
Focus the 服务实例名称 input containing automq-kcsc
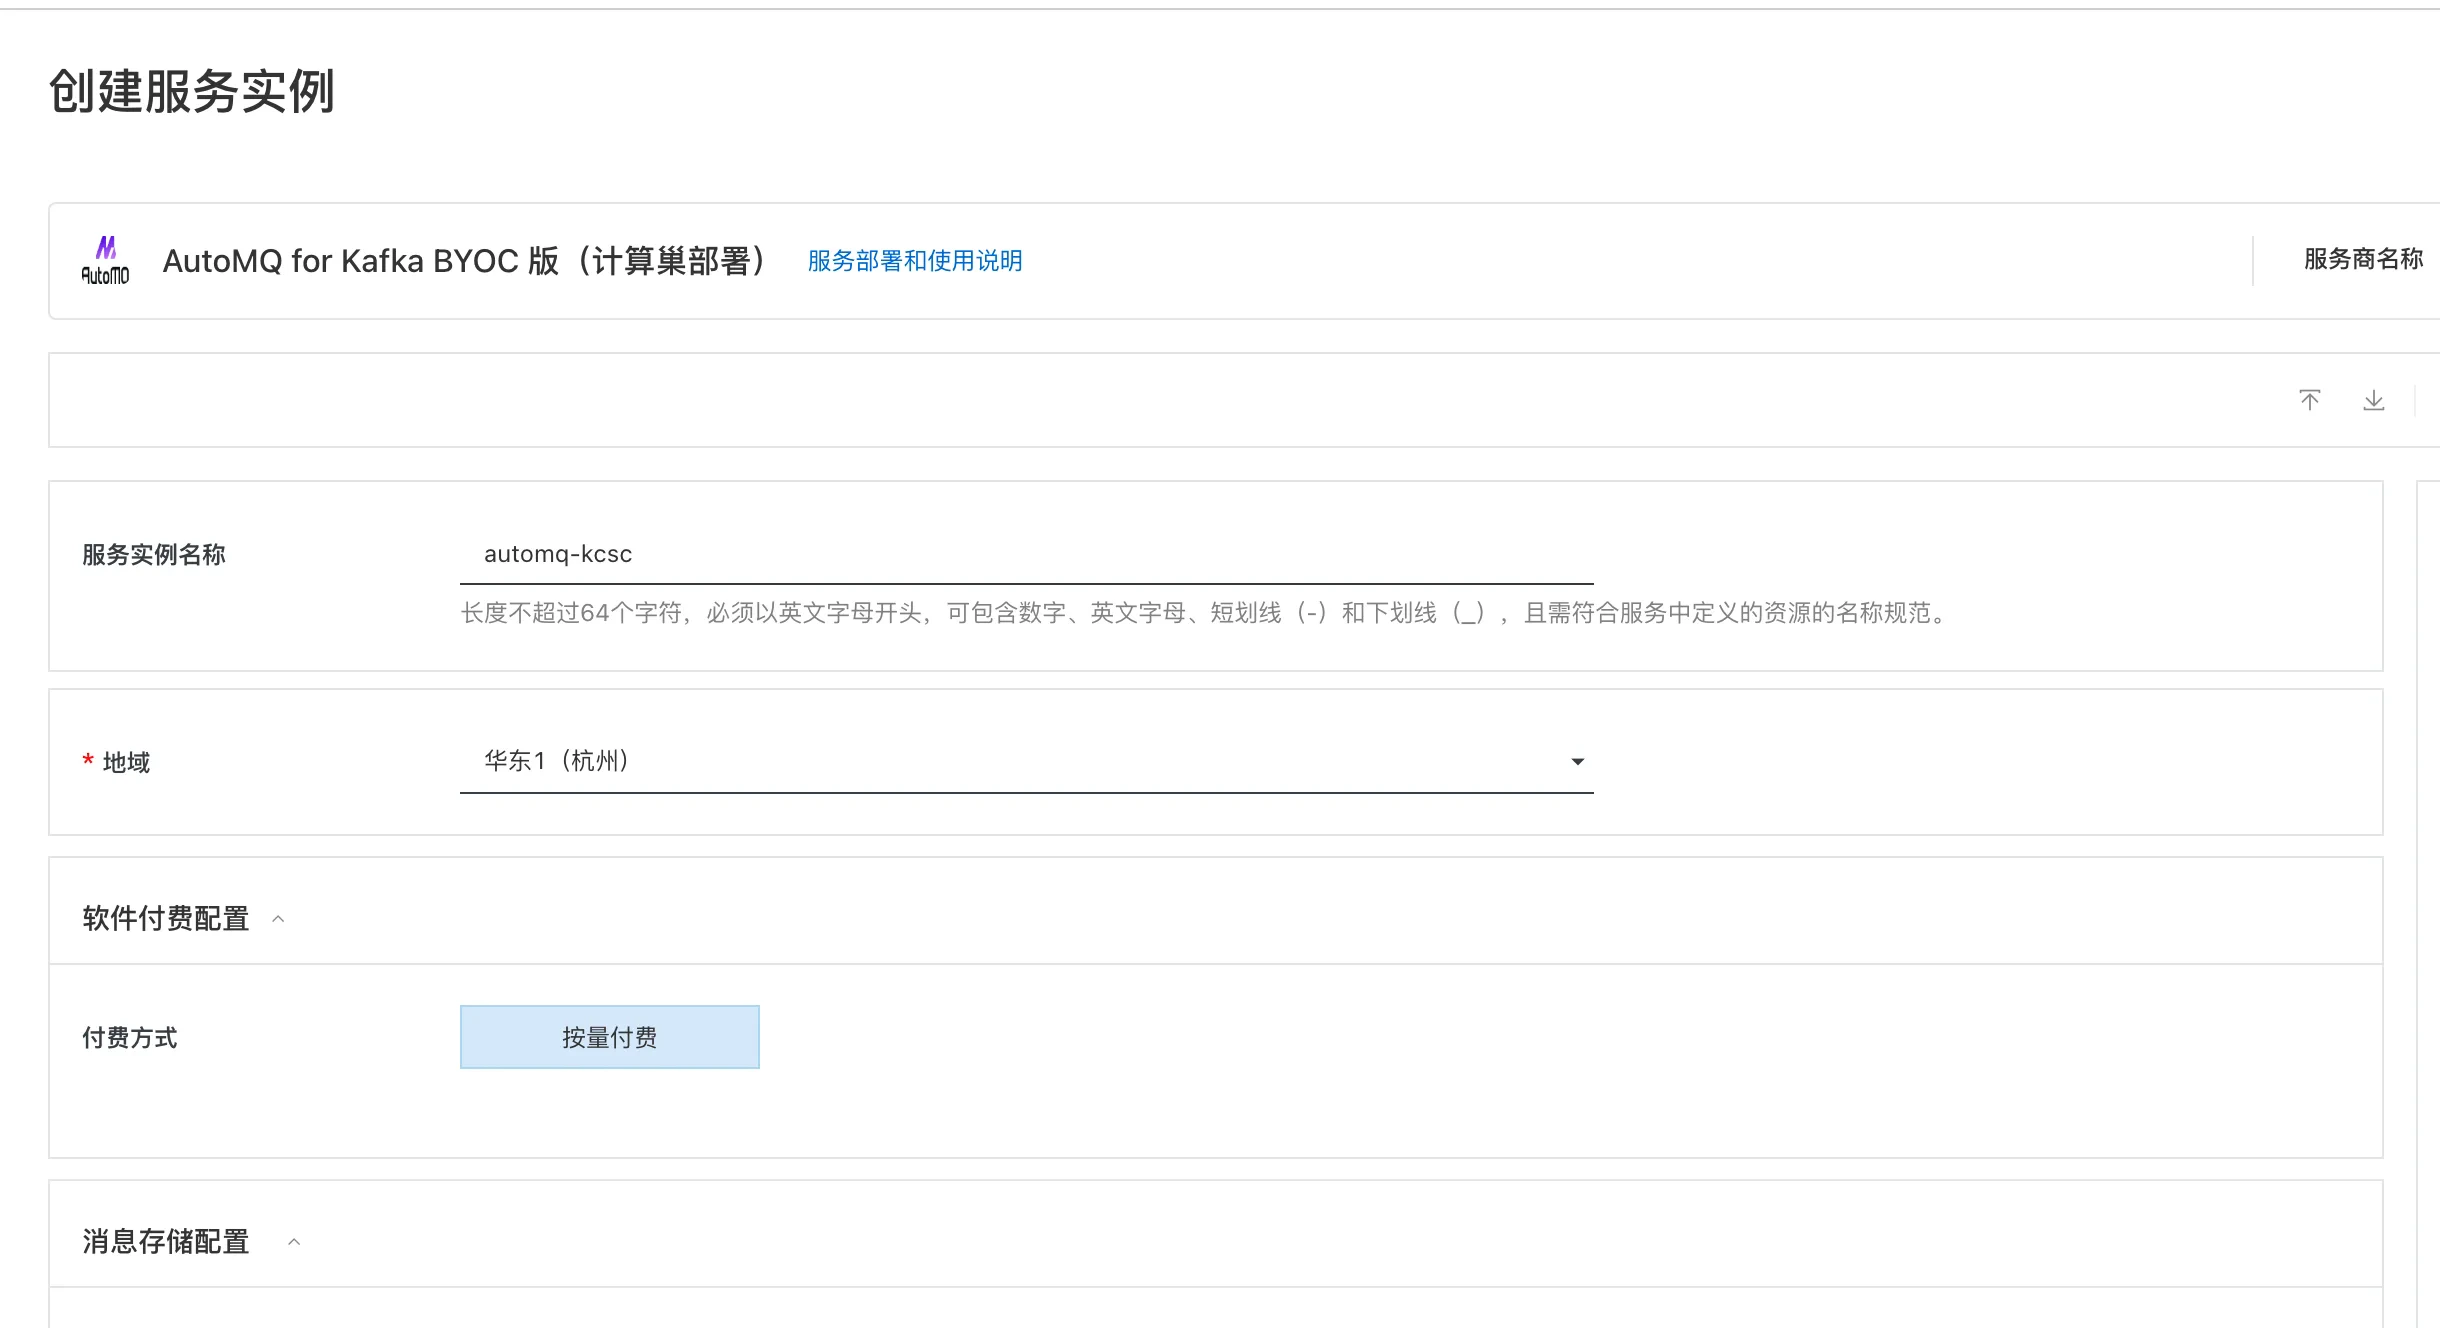click(1025, 554)
